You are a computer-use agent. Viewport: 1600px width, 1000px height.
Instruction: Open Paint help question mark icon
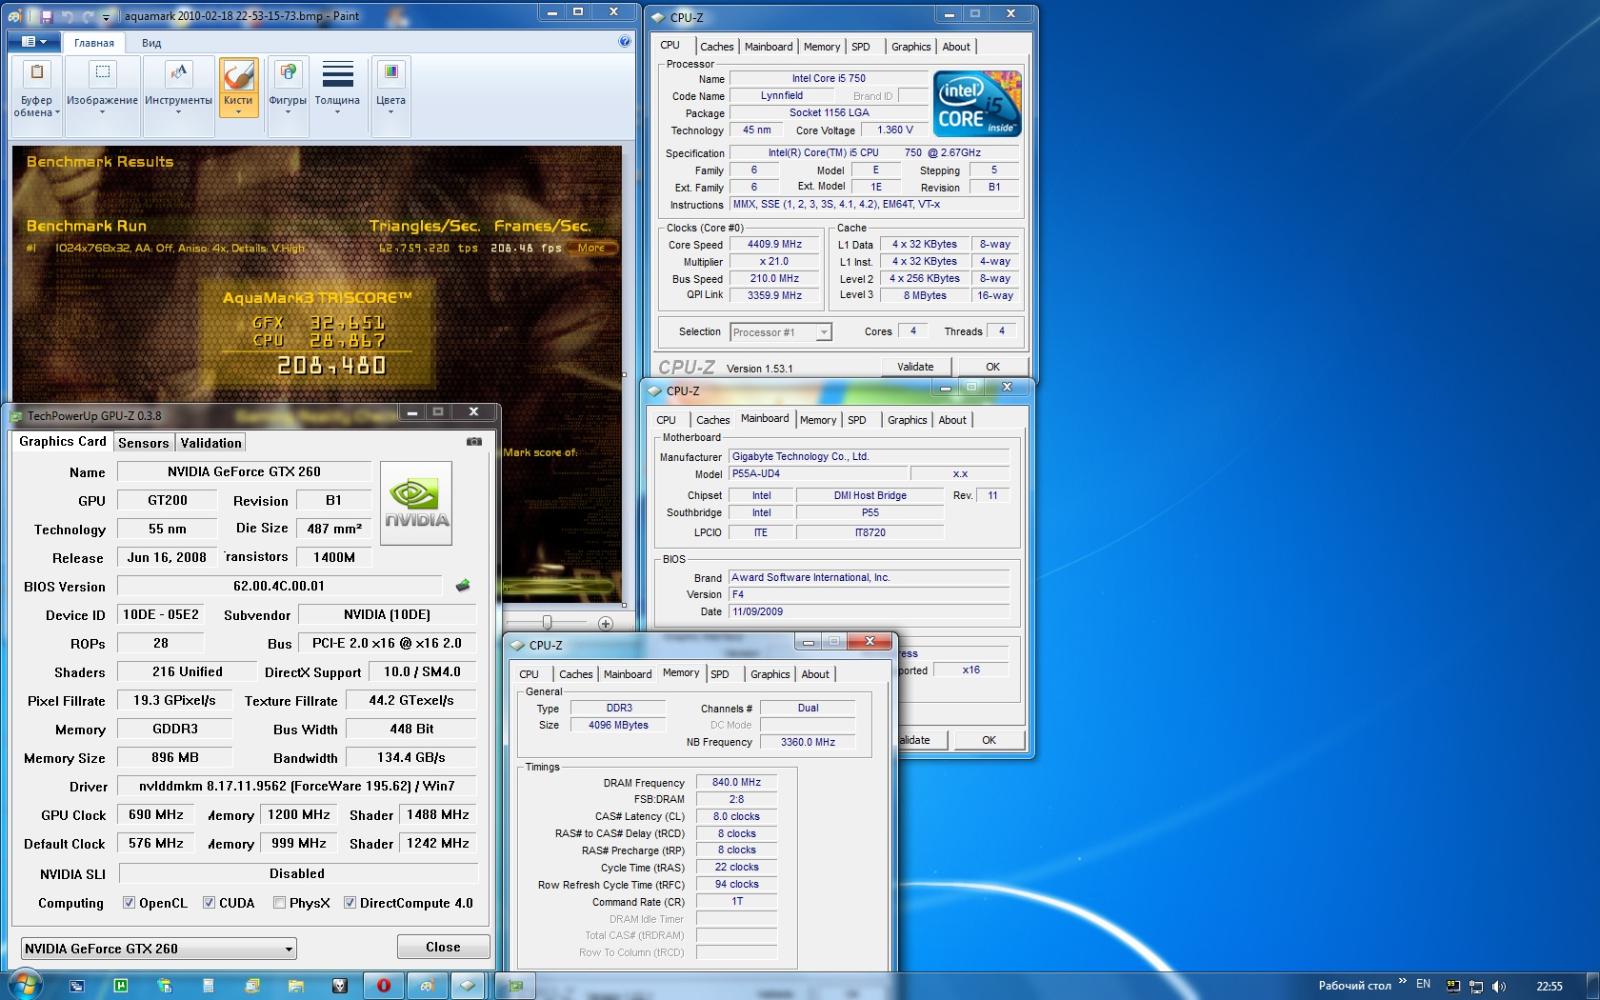625,41
